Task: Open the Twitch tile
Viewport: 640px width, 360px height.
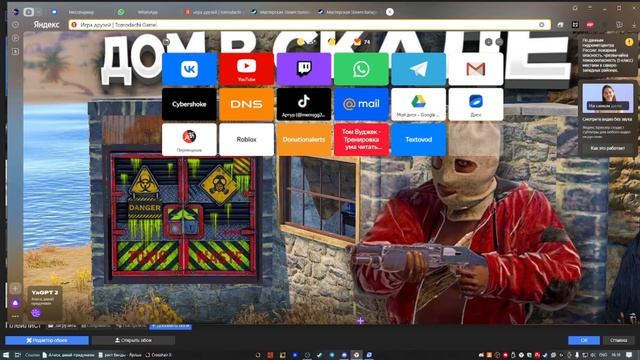Action: click(x=304, y=69)
